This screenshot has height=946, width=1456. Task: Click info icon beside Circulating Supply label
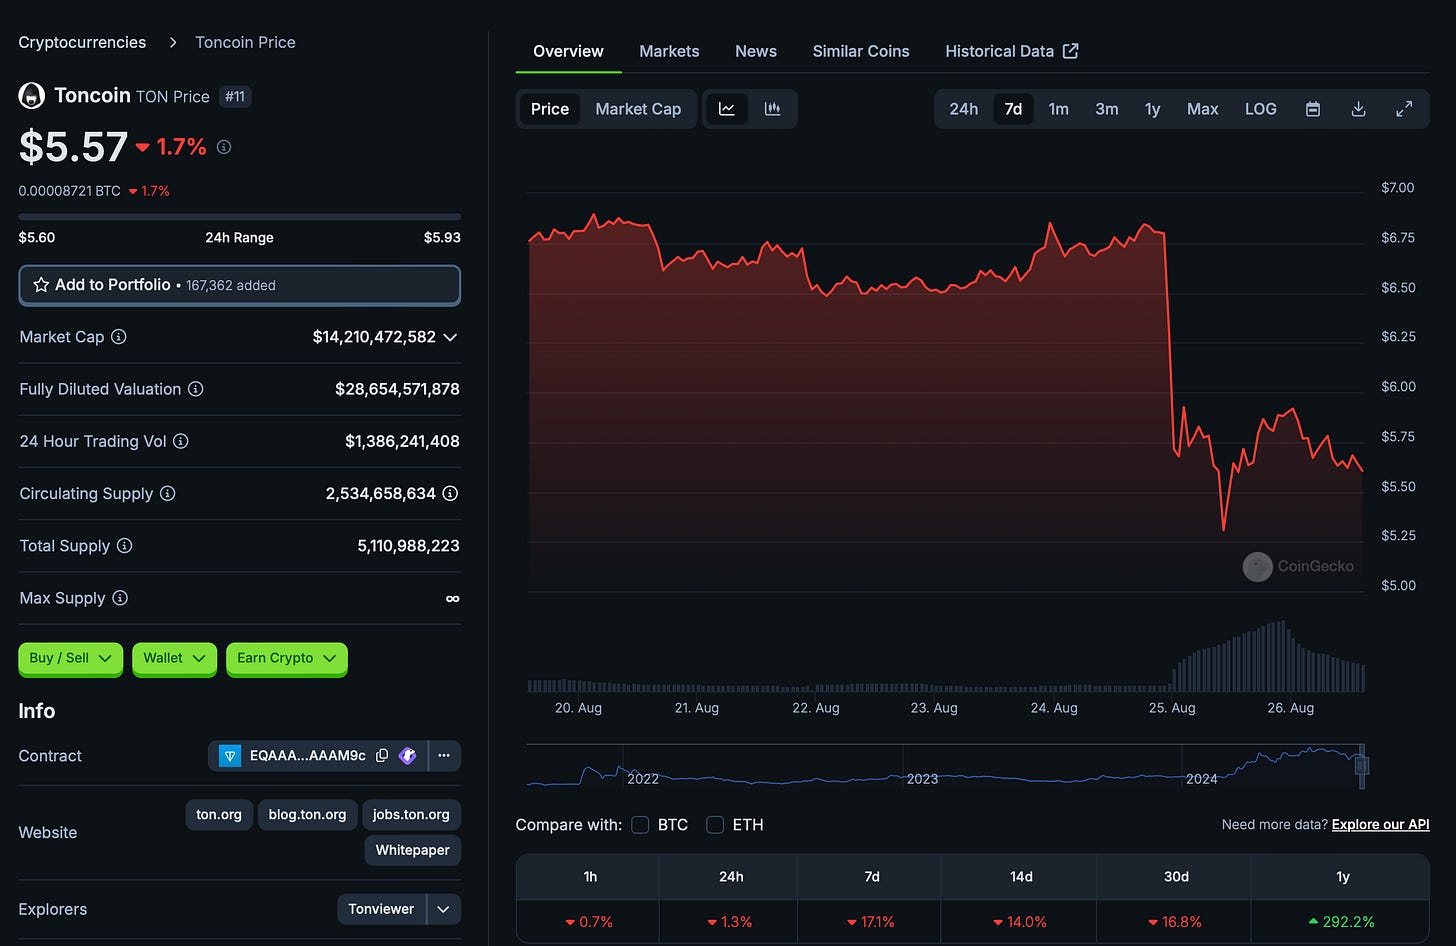[168, 493]
